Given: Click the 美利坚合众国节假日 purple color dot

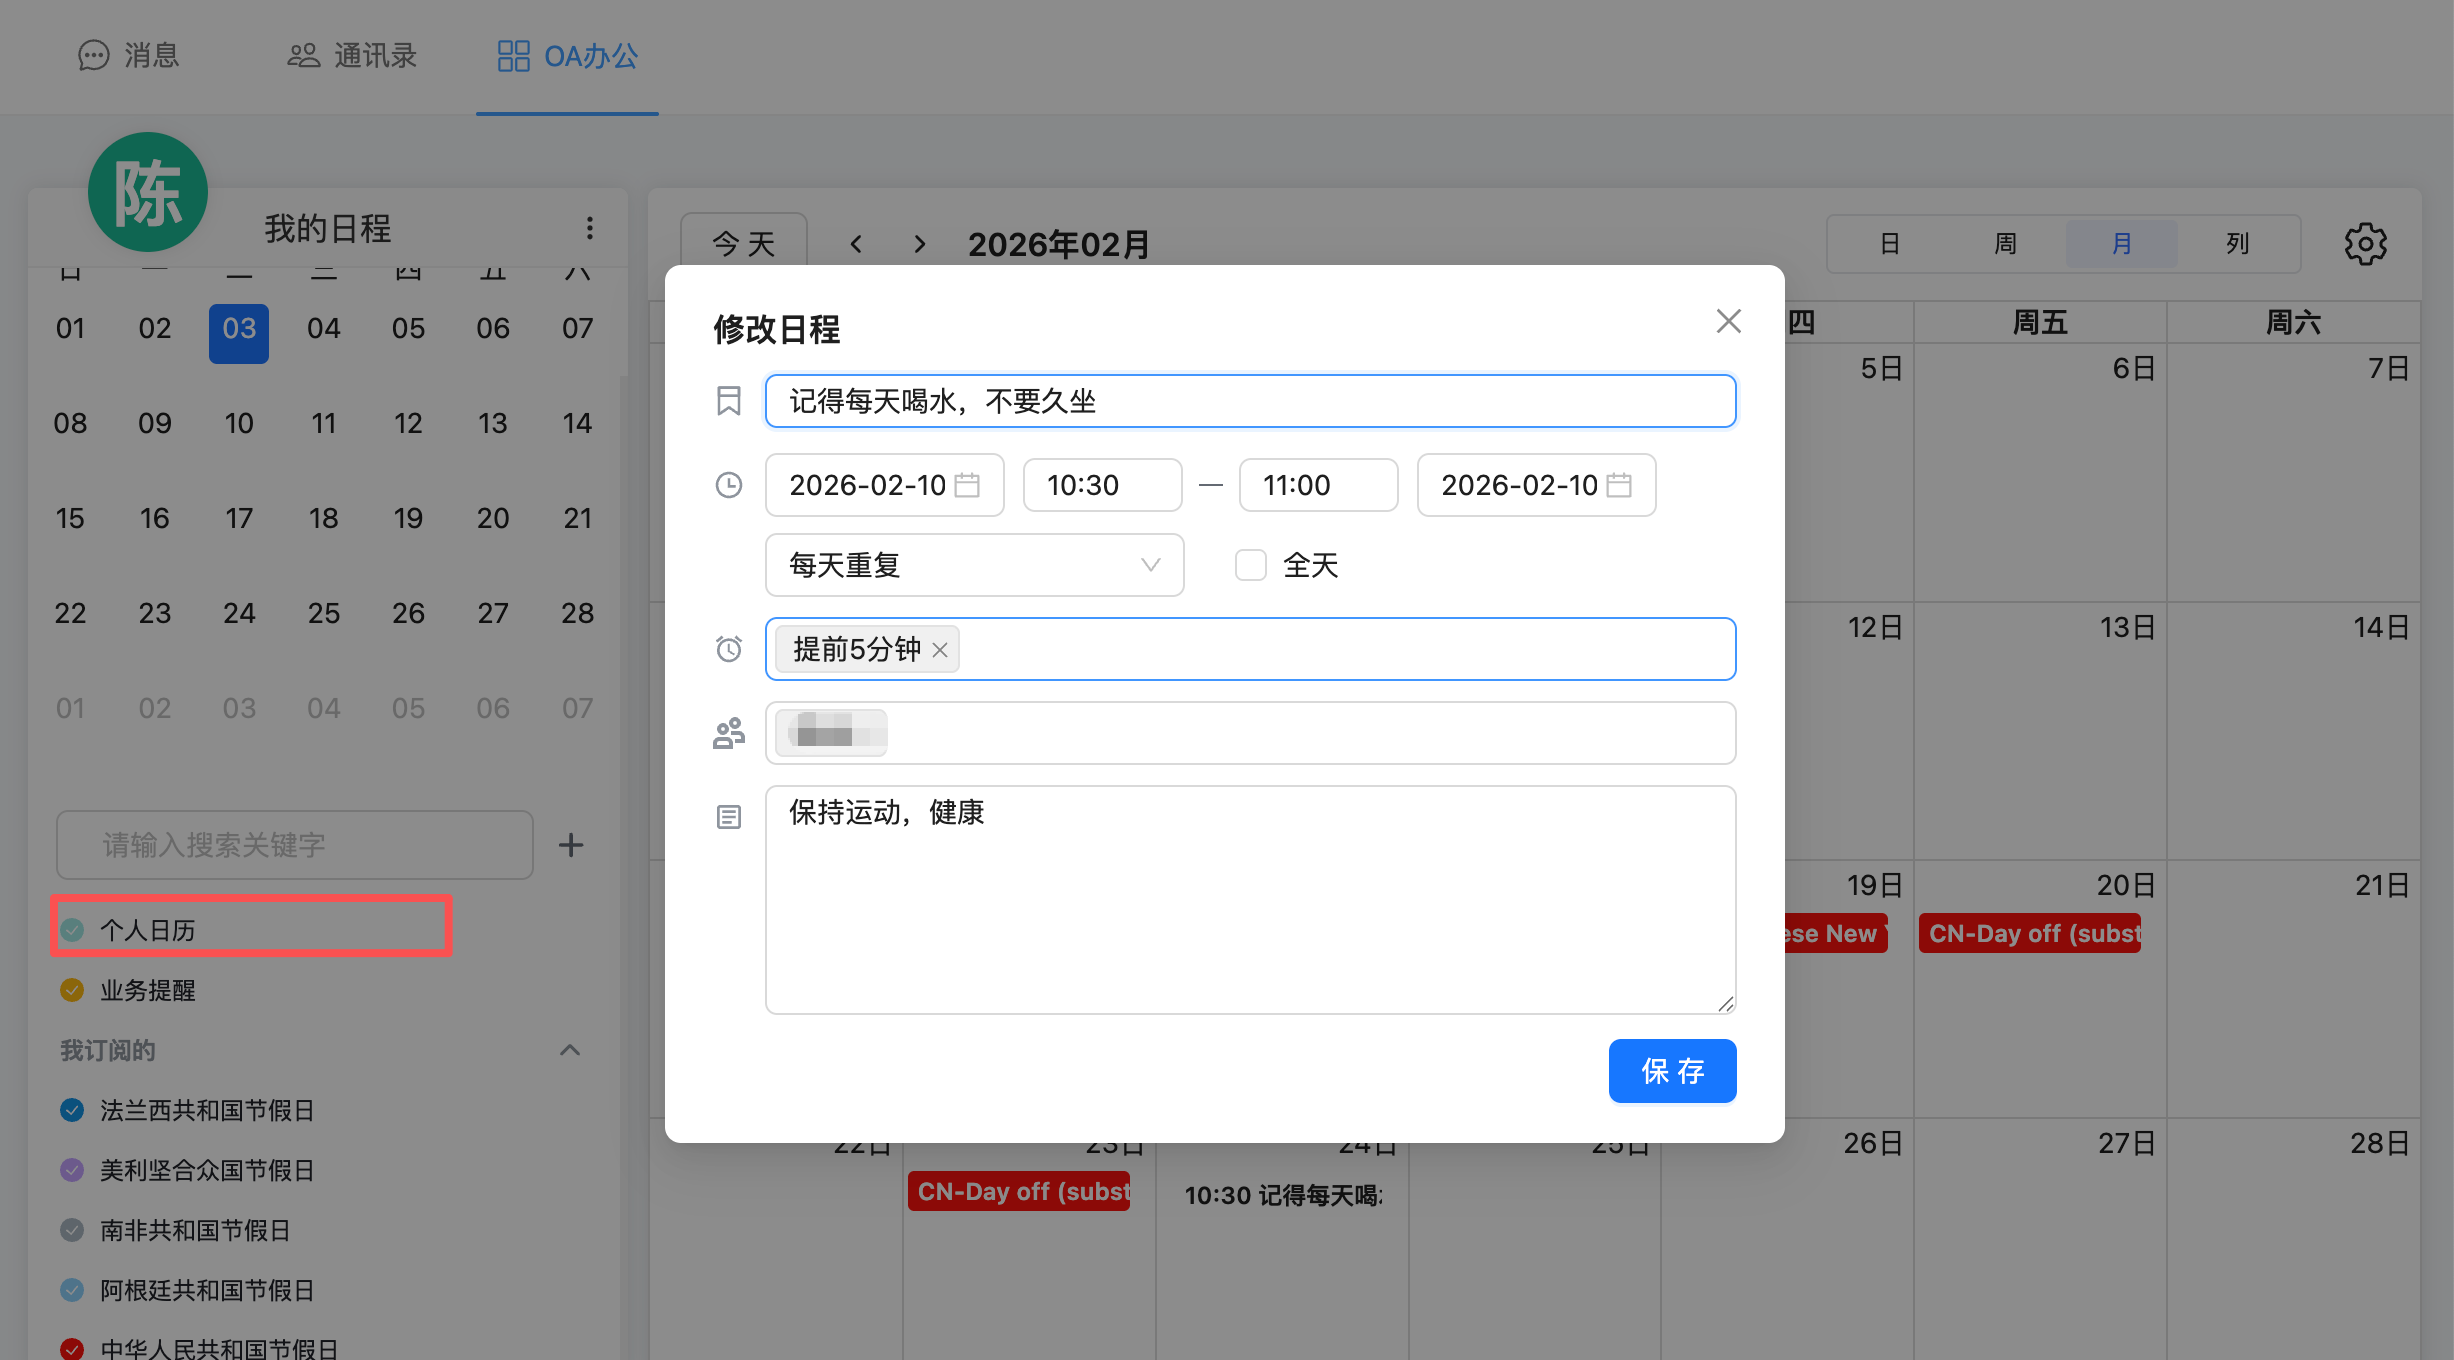Looking at the screenshot, I should click(72, 1170).
